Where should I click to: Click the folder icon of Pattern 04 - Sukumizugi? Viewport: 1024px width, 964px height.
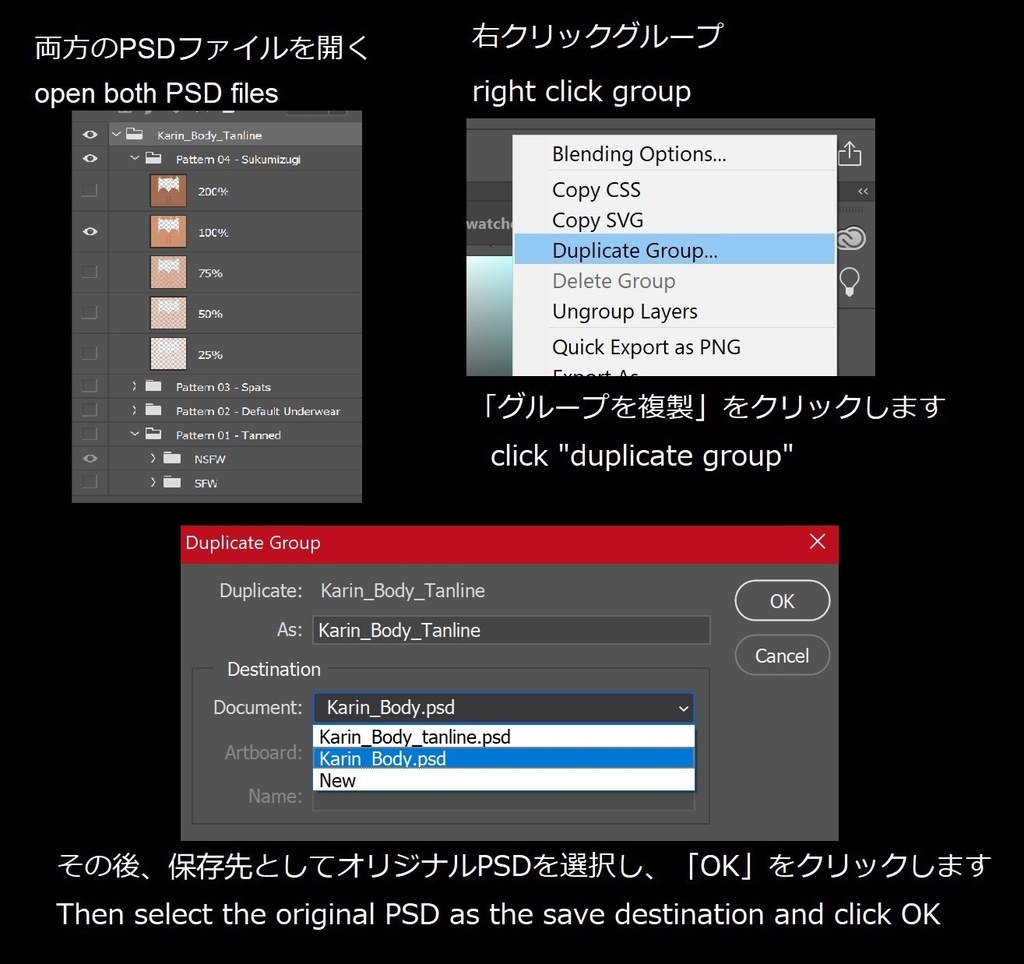(x=151, y=158)
